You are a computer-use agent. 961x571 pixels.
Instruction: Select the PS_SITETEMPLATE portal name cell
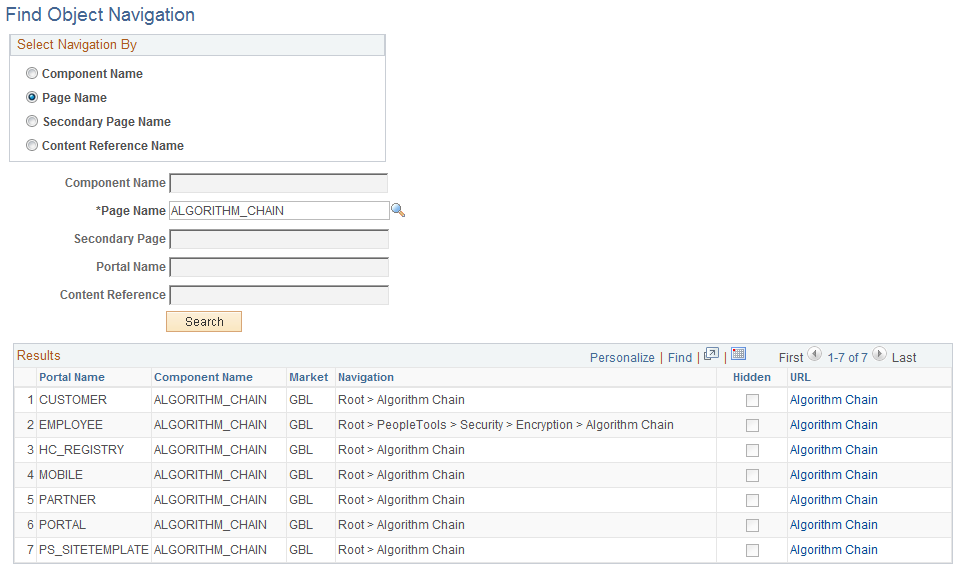pyautogui.click(x=93, y=551)
